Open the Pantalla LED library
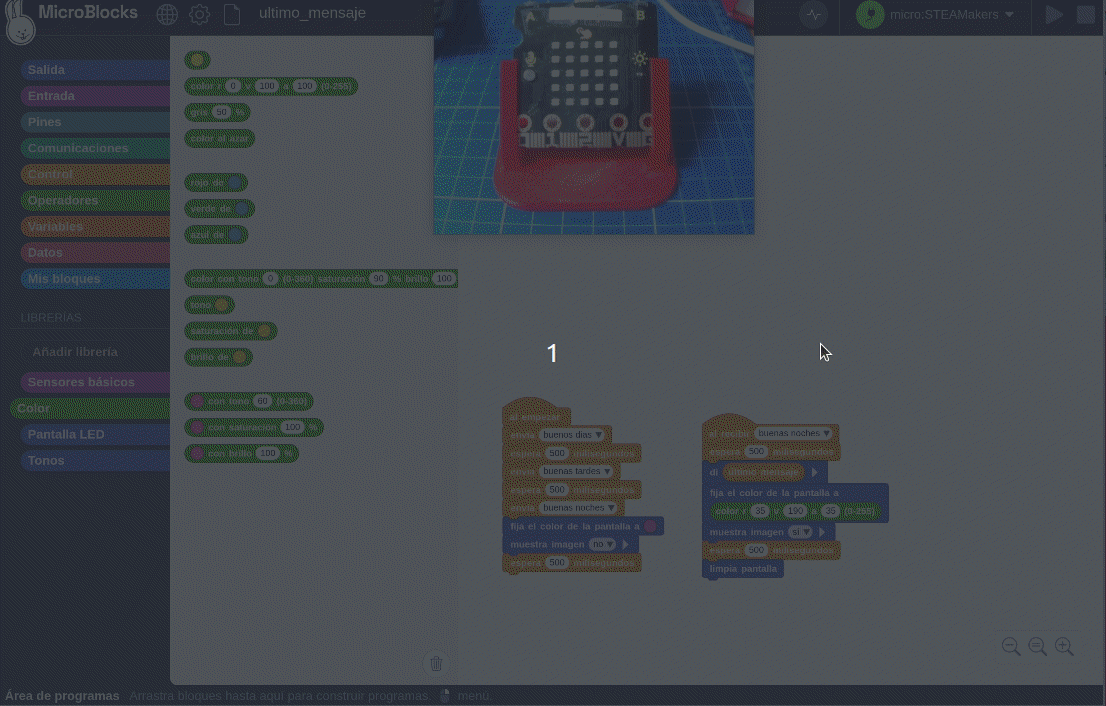This screenshot has height=706, width=1106. click(95, 434)
